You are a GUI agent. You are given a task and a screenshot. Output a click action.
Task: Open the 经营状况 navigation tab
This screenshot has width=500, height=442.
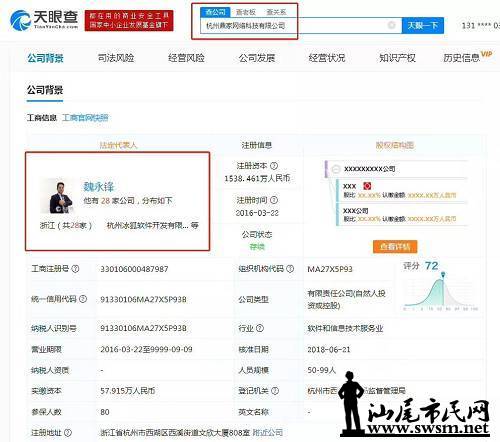tap(327, 58)
